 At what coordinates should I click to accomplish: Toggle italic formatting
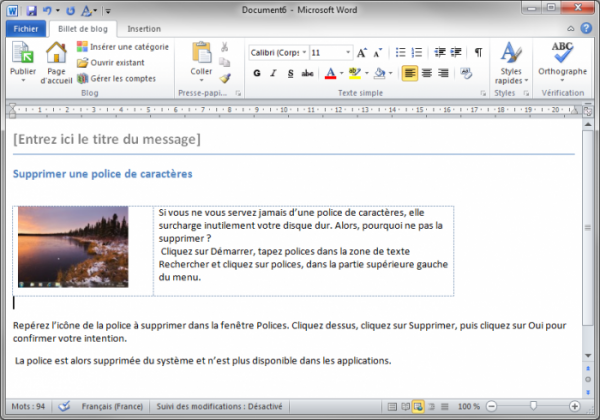coord(273,73)
